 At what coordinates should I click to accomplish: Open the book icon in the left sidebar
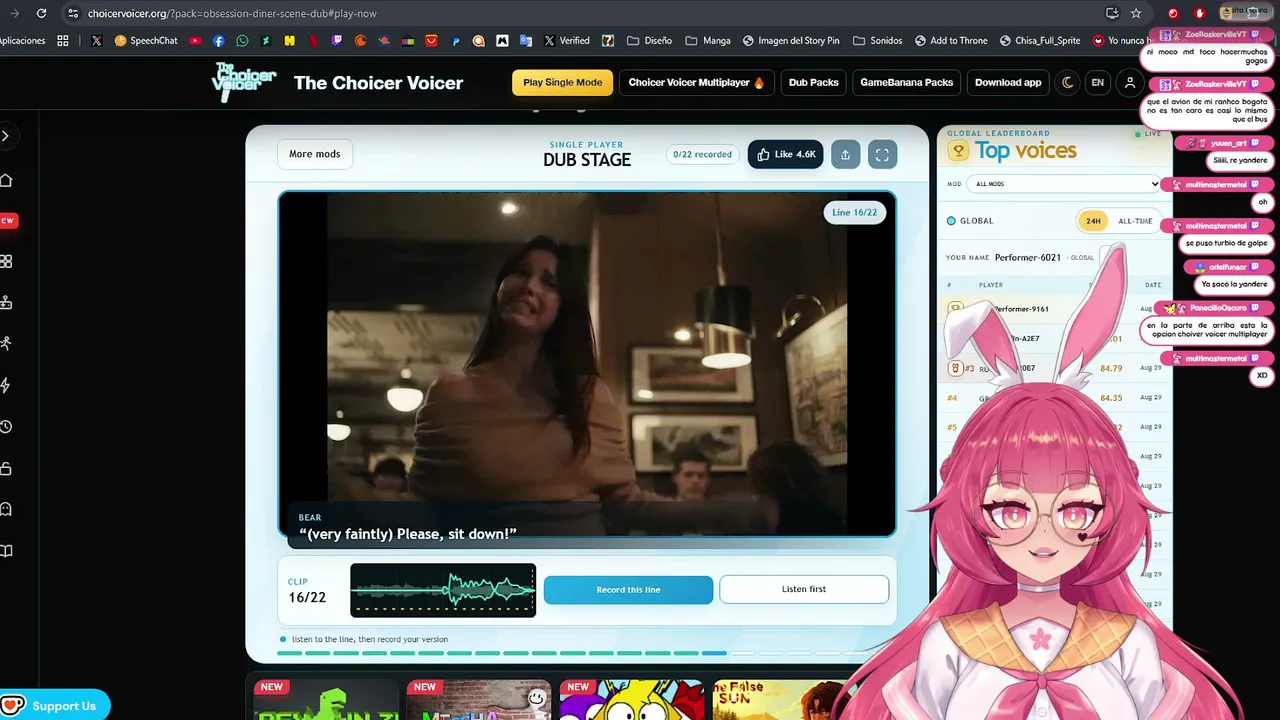point(6,551)
